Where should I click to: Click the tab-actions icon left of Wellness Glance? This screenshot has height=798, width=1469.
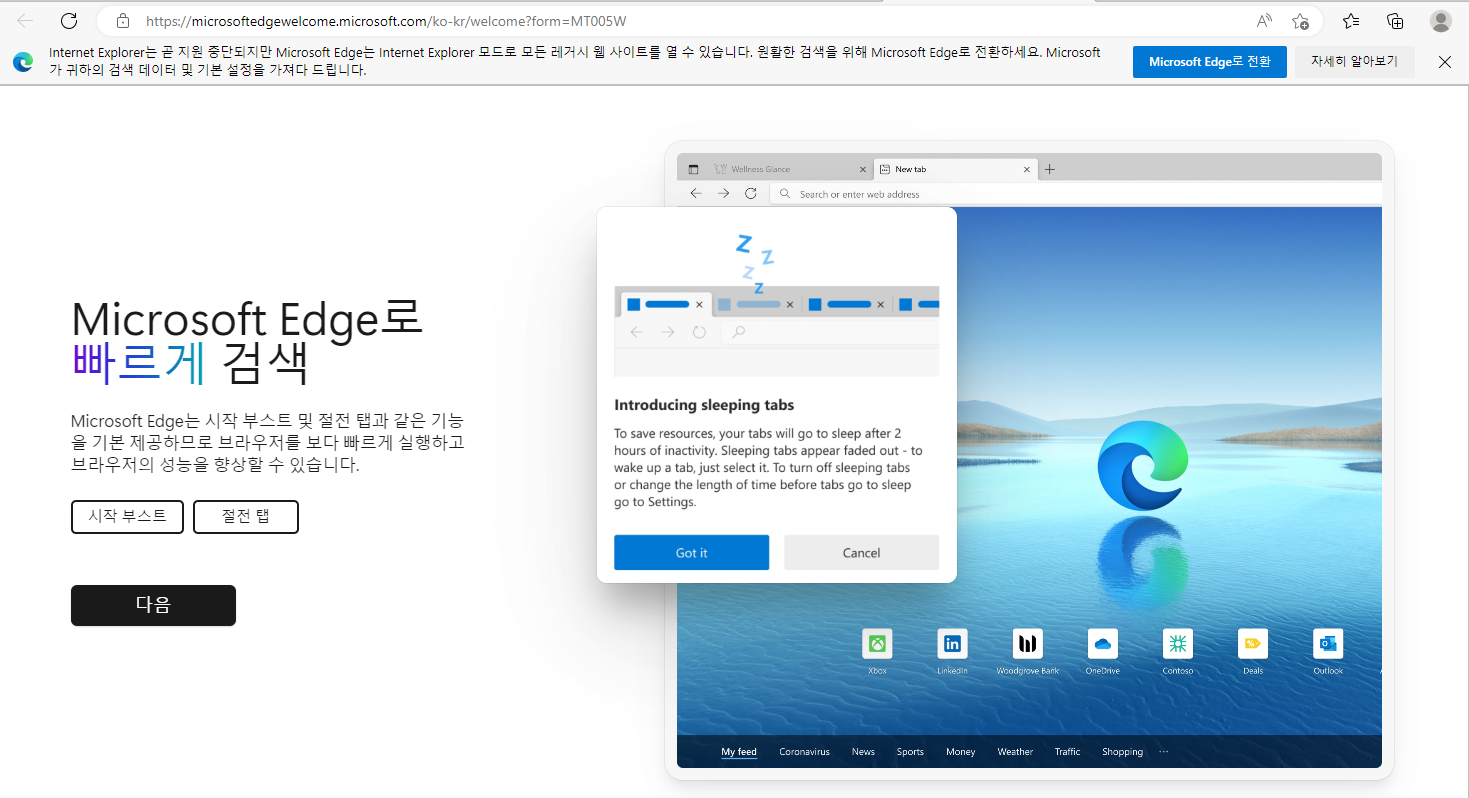tap(693, 169)
